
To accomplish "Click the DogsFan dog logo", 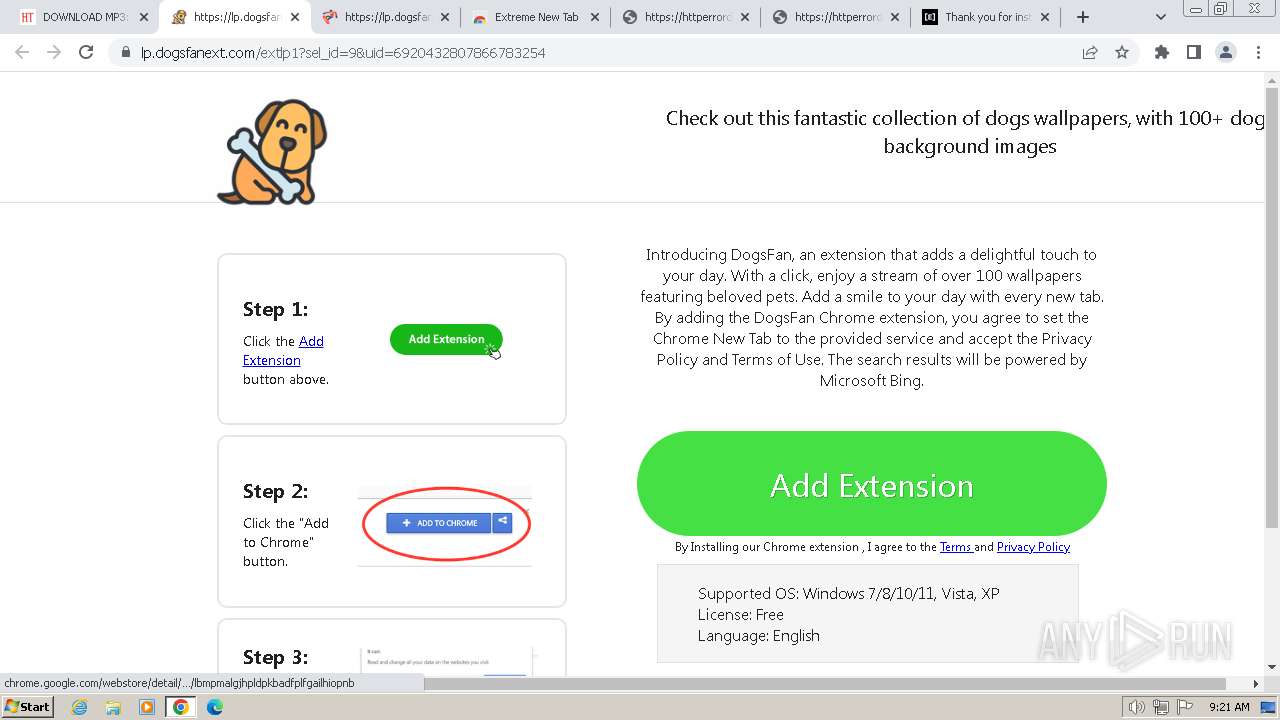I will click(x=273, y=151).
